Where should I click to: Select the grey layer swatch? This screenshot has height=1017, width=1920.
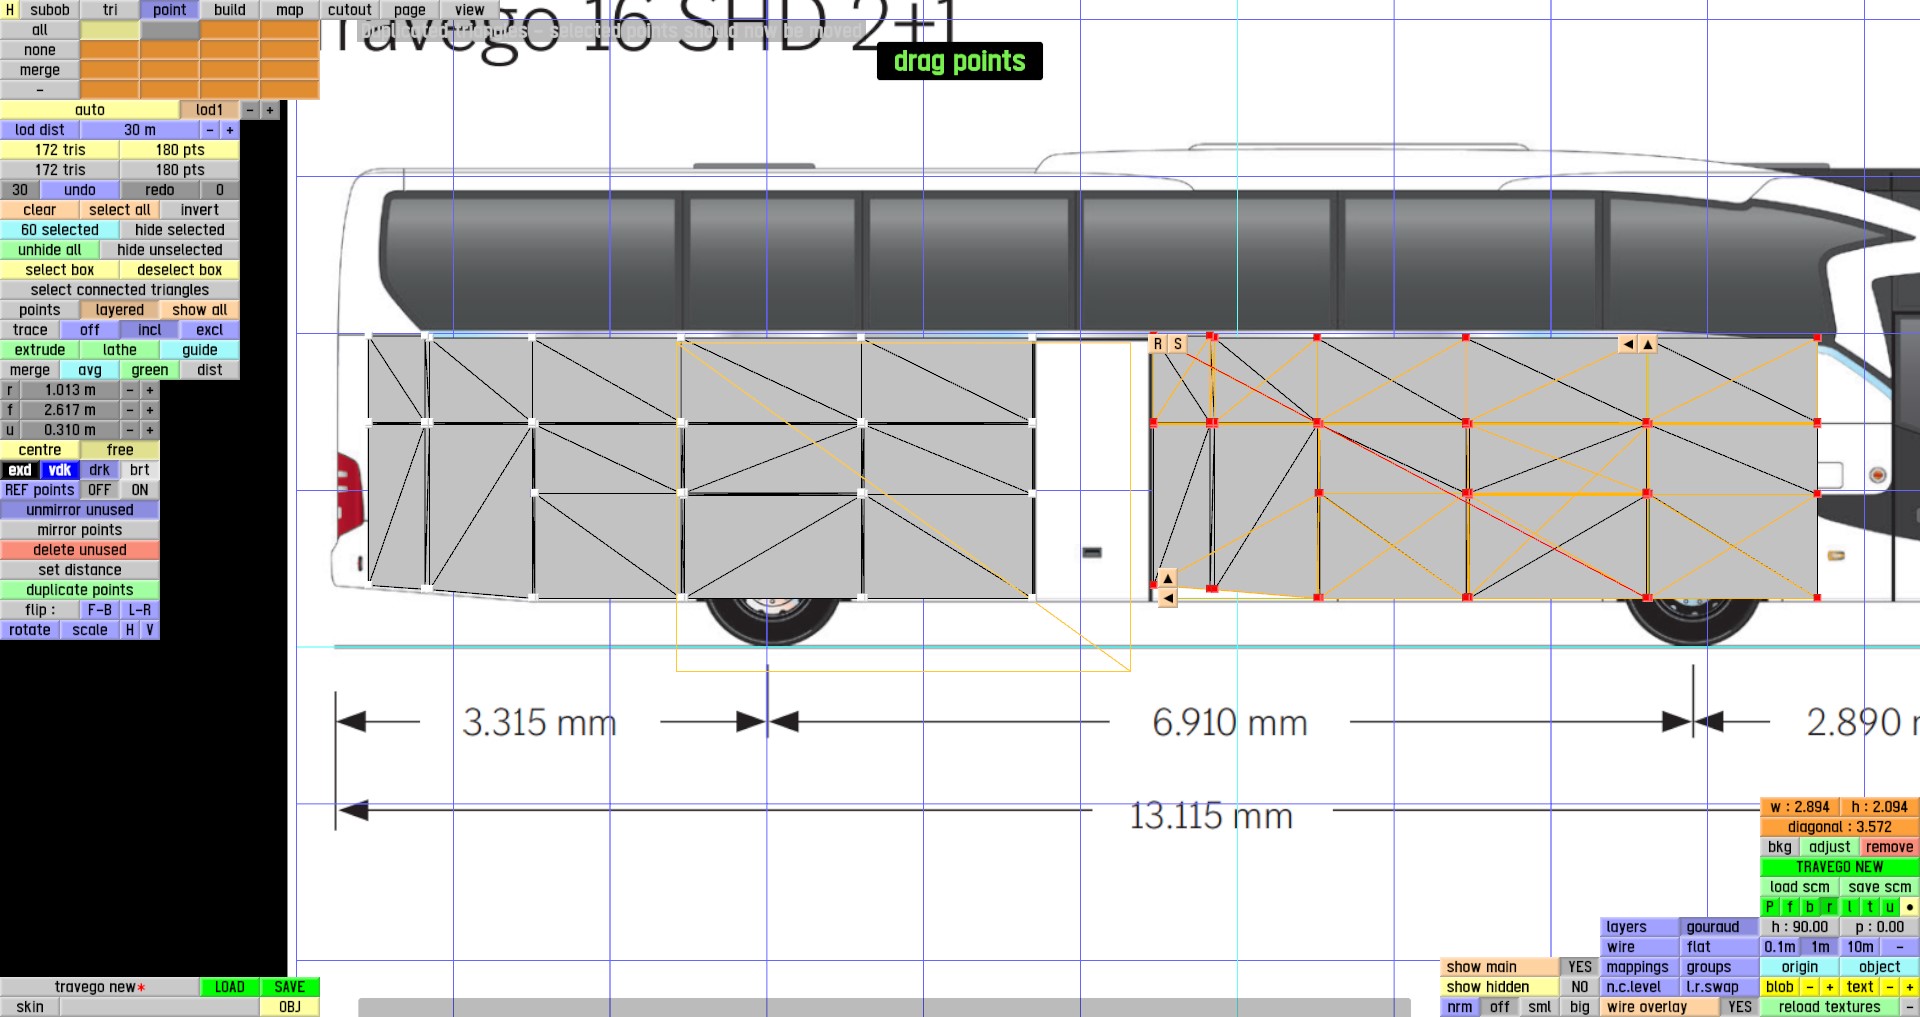170,30
